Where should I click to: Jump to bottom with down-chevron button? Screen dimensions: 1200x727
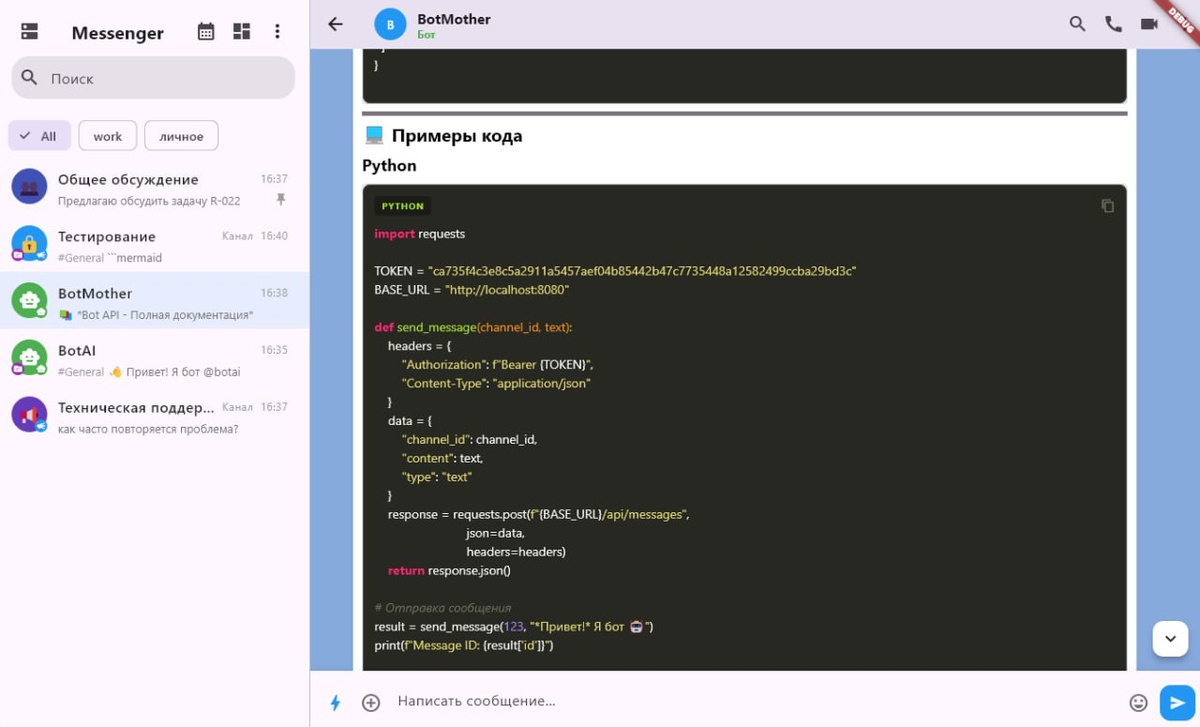[x=1170, y=639]
